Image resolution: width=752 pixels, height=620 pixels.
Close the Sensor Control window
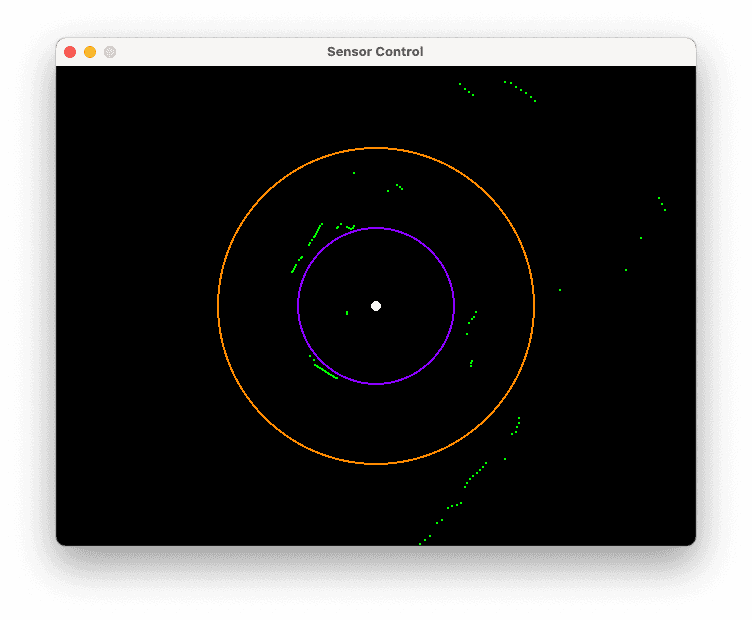pos(70,52)
